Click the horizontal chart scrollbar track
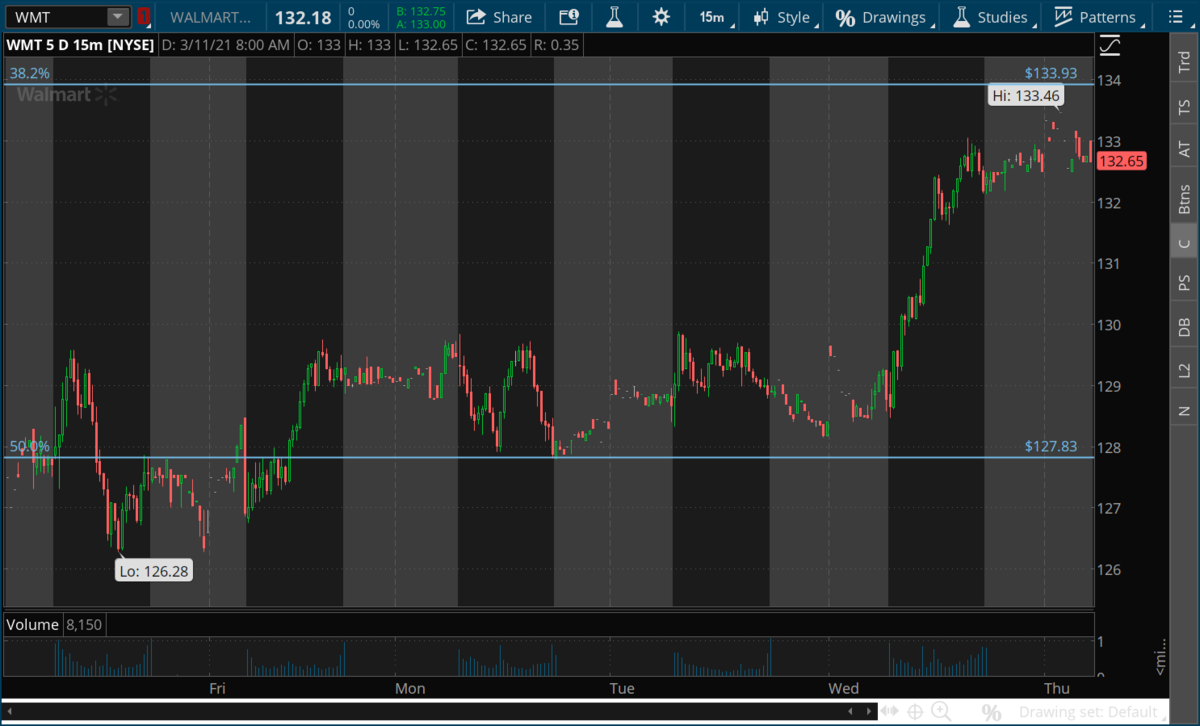The width and height of the screenshot is (1200, 726). (x=439, y=712)
